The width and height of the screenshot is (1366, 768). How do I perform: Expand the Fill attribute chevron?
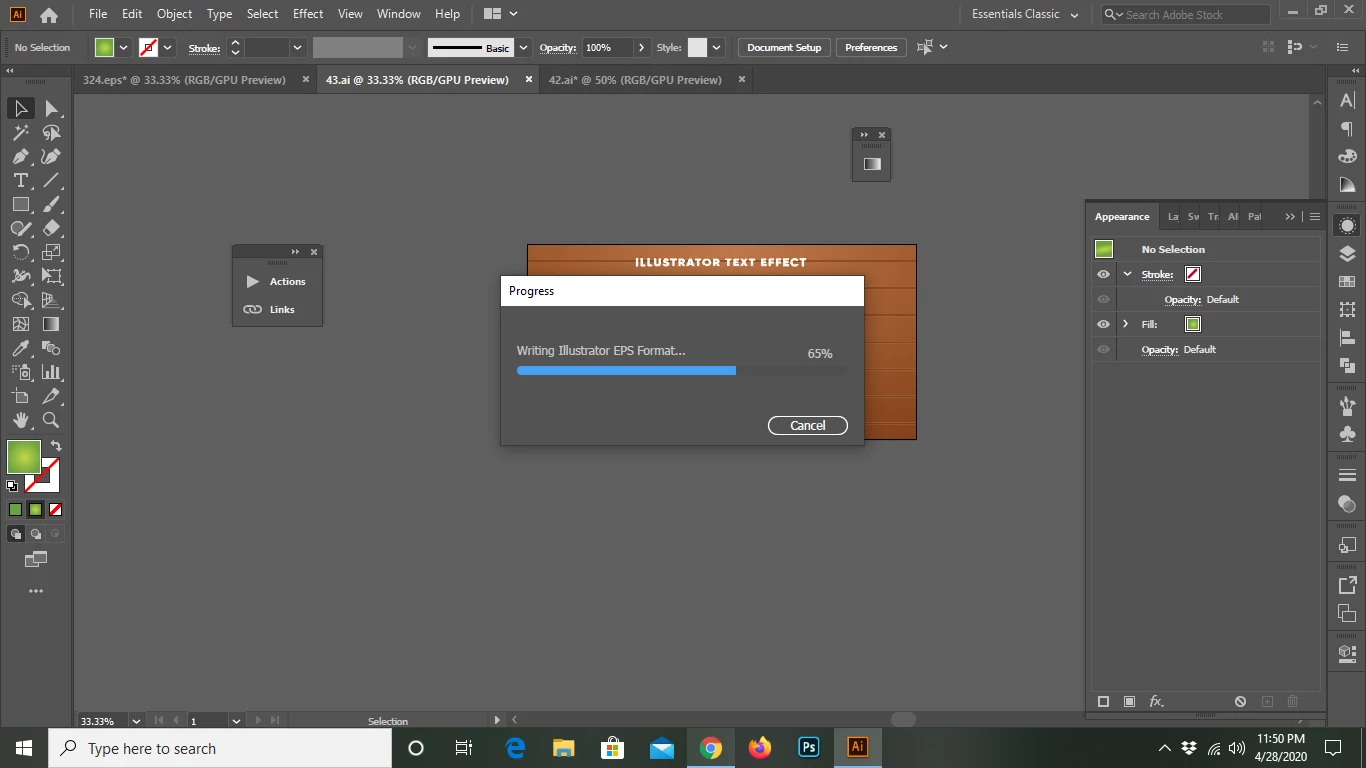[1126, 324]
